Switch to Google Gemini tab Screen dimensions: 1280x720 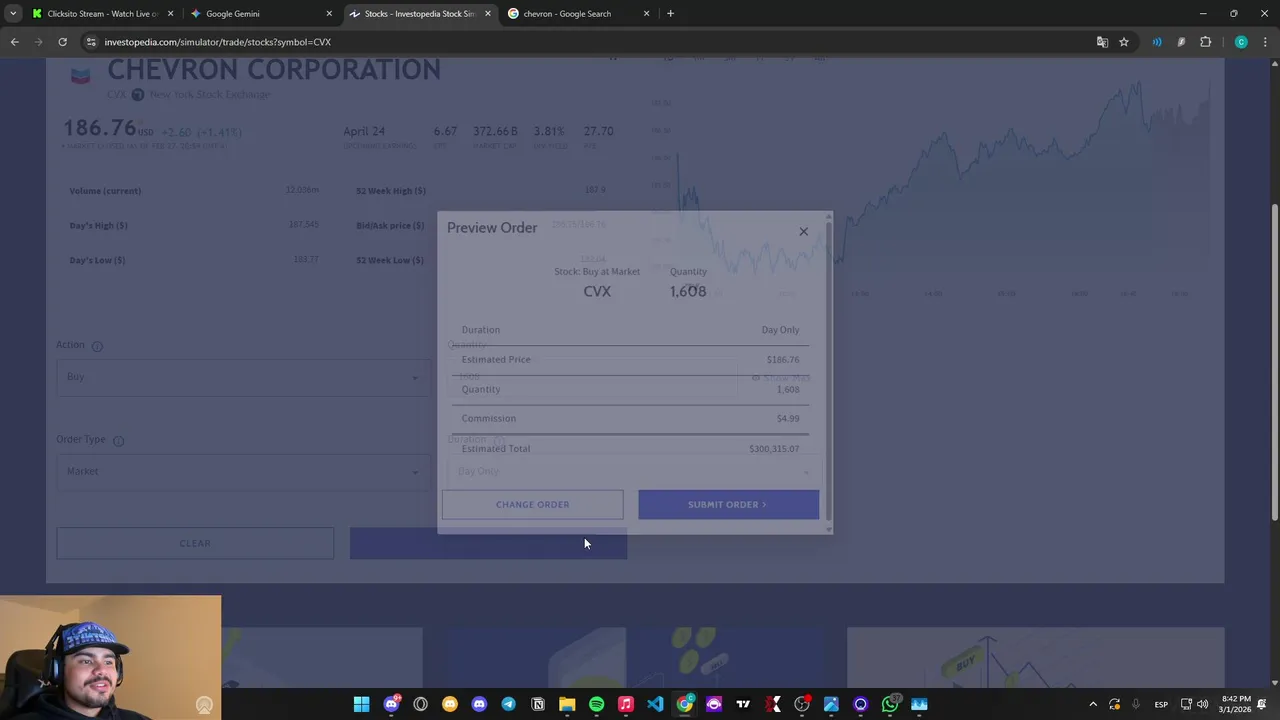(x=258, y=14)
